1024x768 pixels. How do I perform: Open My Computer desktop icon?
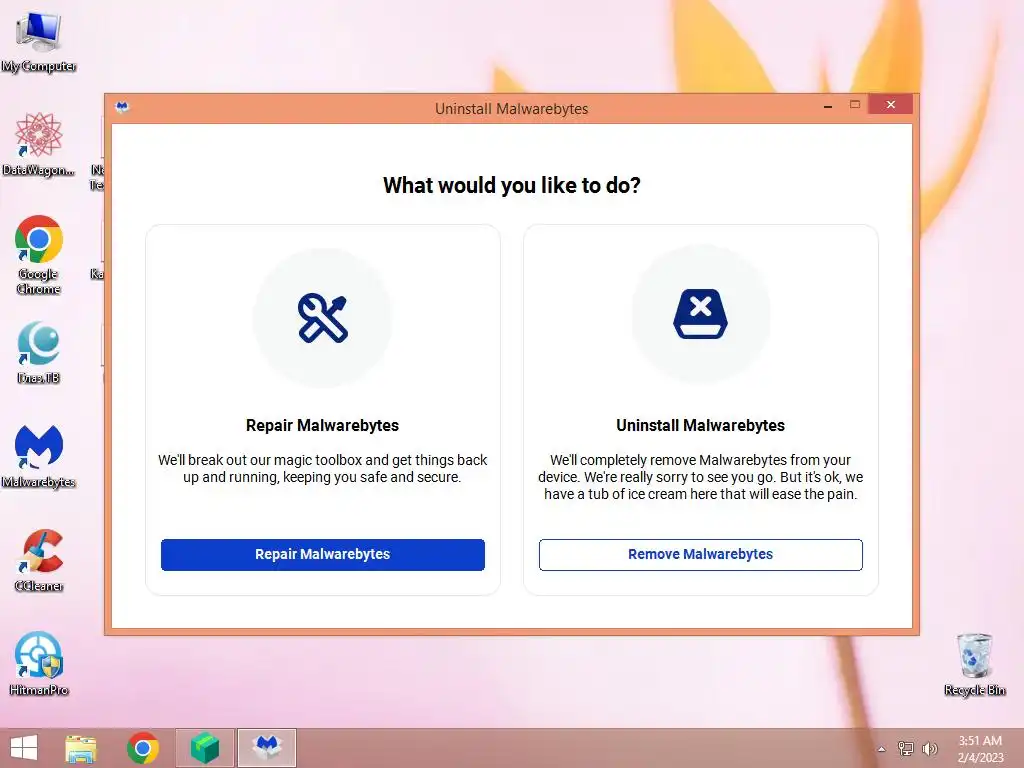click(39, 42)
